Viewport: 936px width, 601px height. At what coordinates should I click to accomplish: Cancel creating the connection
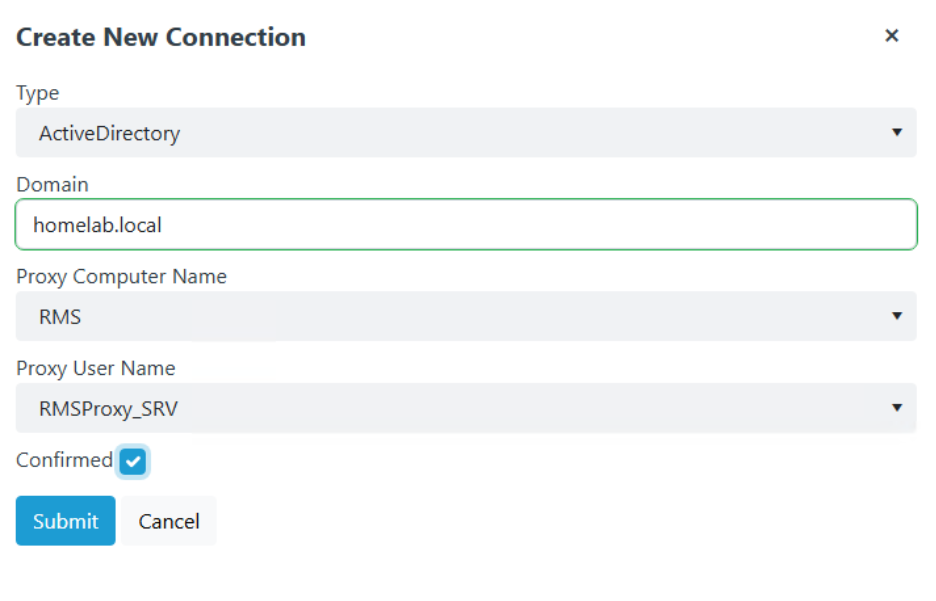(168, 520)
